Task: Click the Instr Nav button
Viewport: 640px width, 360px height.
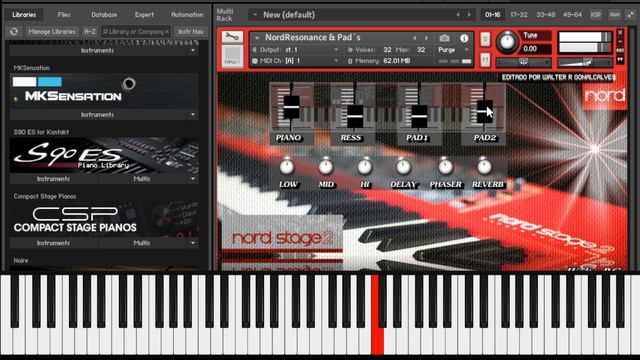Action: 191,31
